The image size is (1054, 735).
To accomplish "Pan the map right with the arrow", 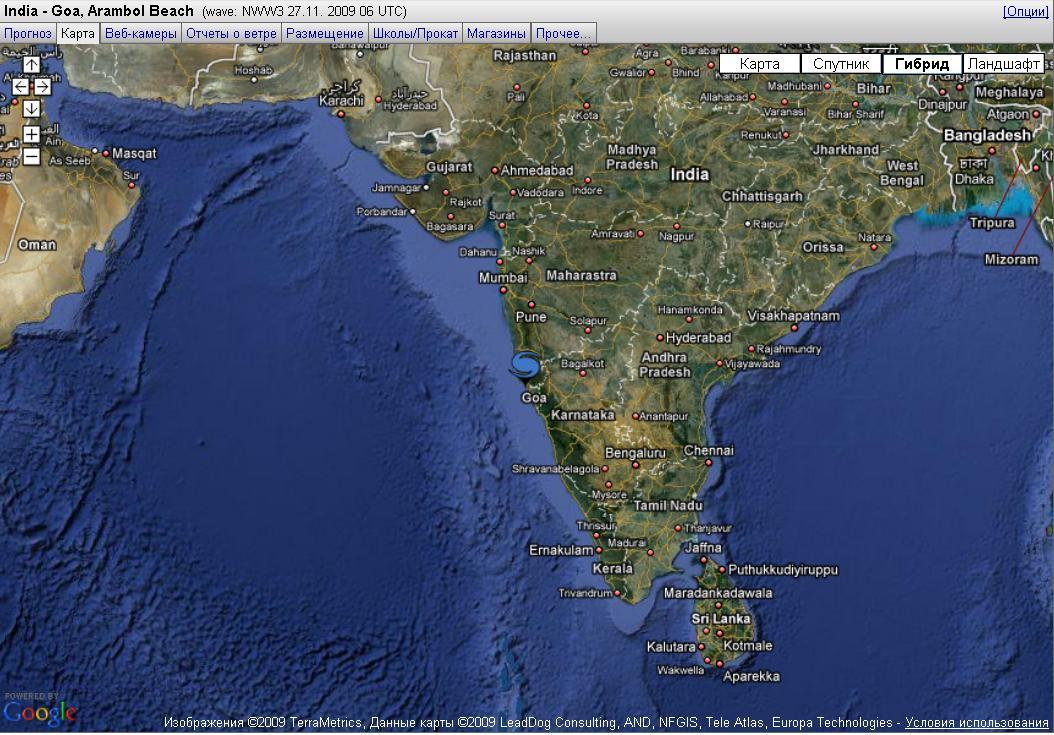I will pos(42,87).
